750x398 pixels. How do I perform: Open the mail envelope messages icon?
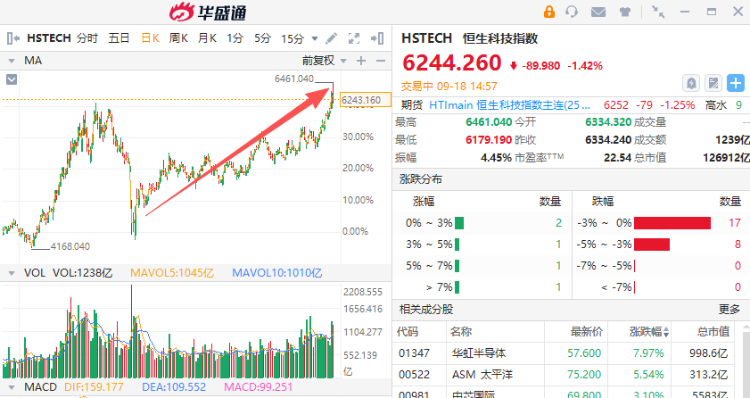(598, 12)
